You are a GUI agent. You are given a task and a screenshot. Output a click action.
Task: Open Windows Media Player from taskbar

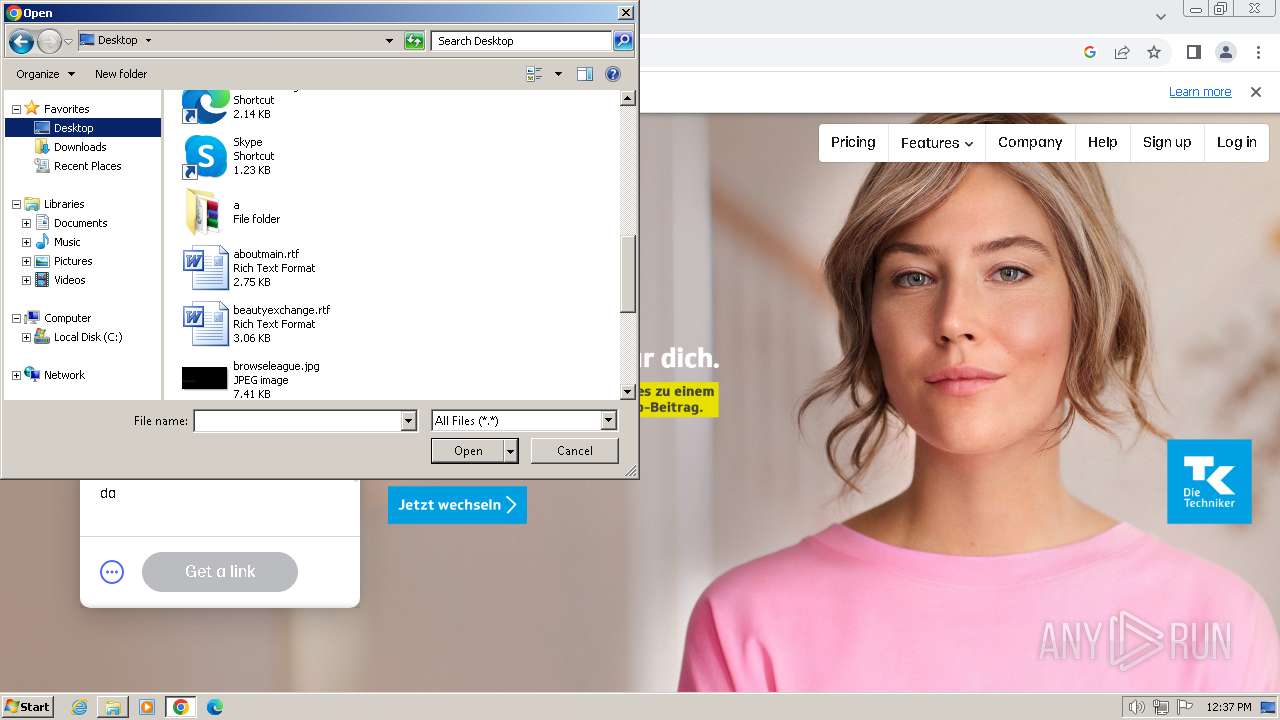tap(147, 707)
